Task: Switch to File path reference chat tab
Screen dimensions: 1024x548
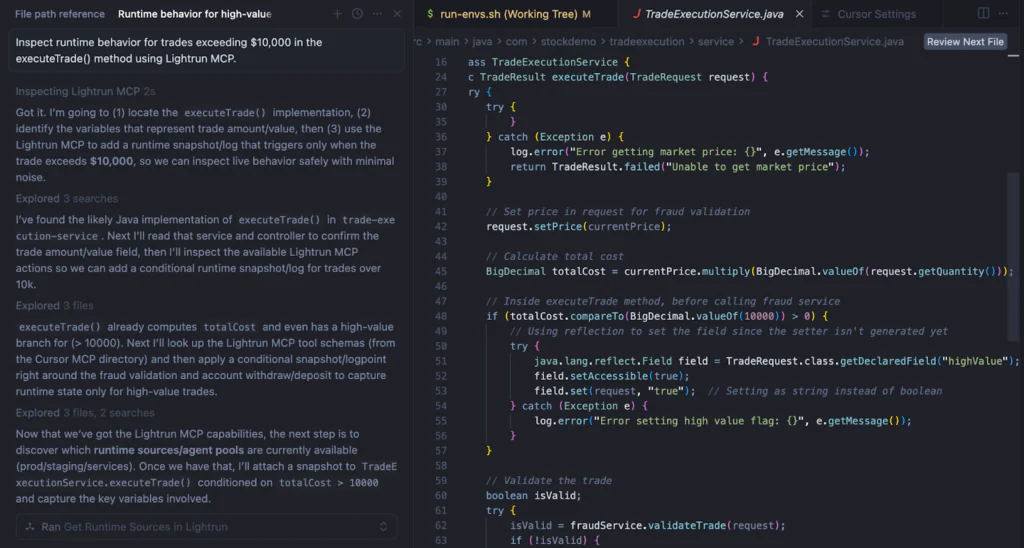Action: click(x=59, y=14)
